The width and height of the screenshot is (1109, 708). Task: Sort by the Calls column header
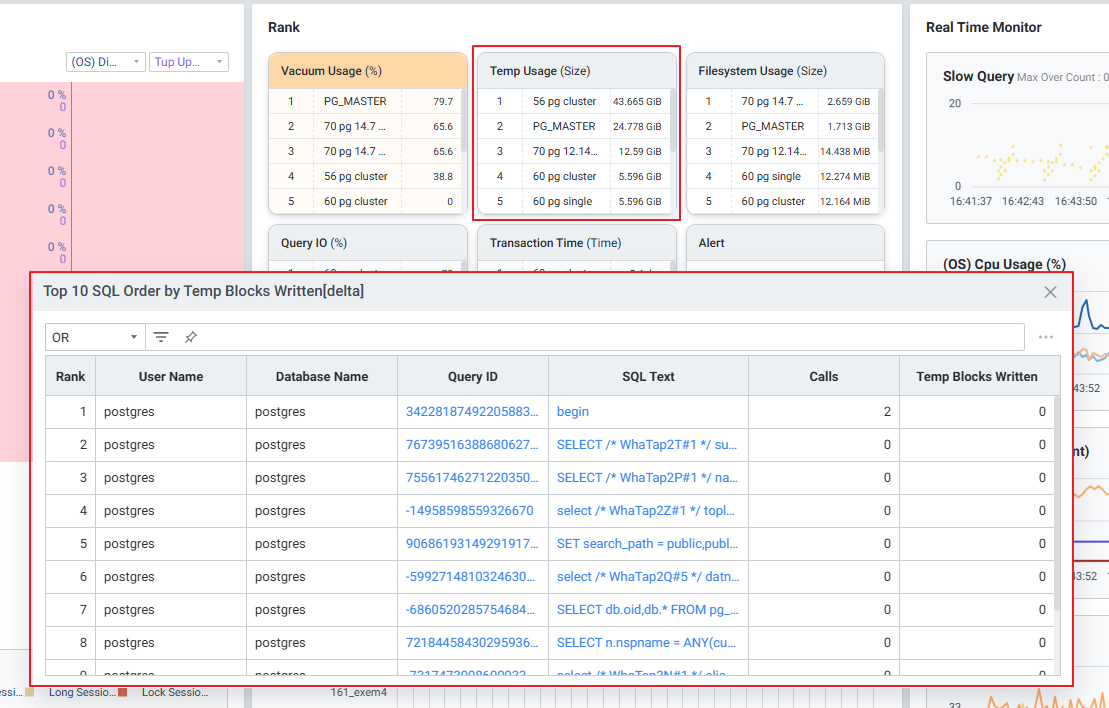coord(823,377)
